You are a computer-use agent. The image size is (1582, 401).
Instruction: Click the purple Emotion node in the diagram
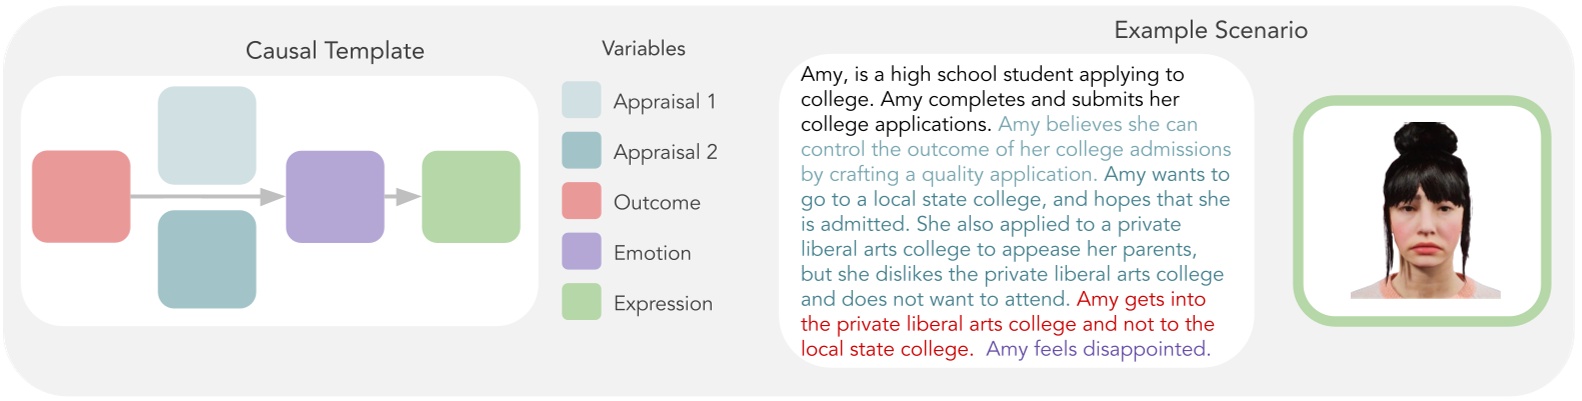point(335,197)
